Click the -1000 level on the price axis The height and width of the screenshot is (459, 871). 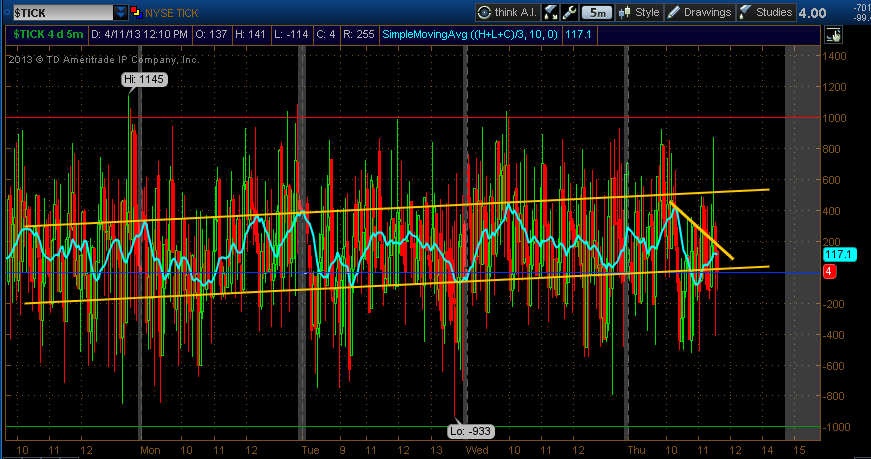tap(835, 427)
